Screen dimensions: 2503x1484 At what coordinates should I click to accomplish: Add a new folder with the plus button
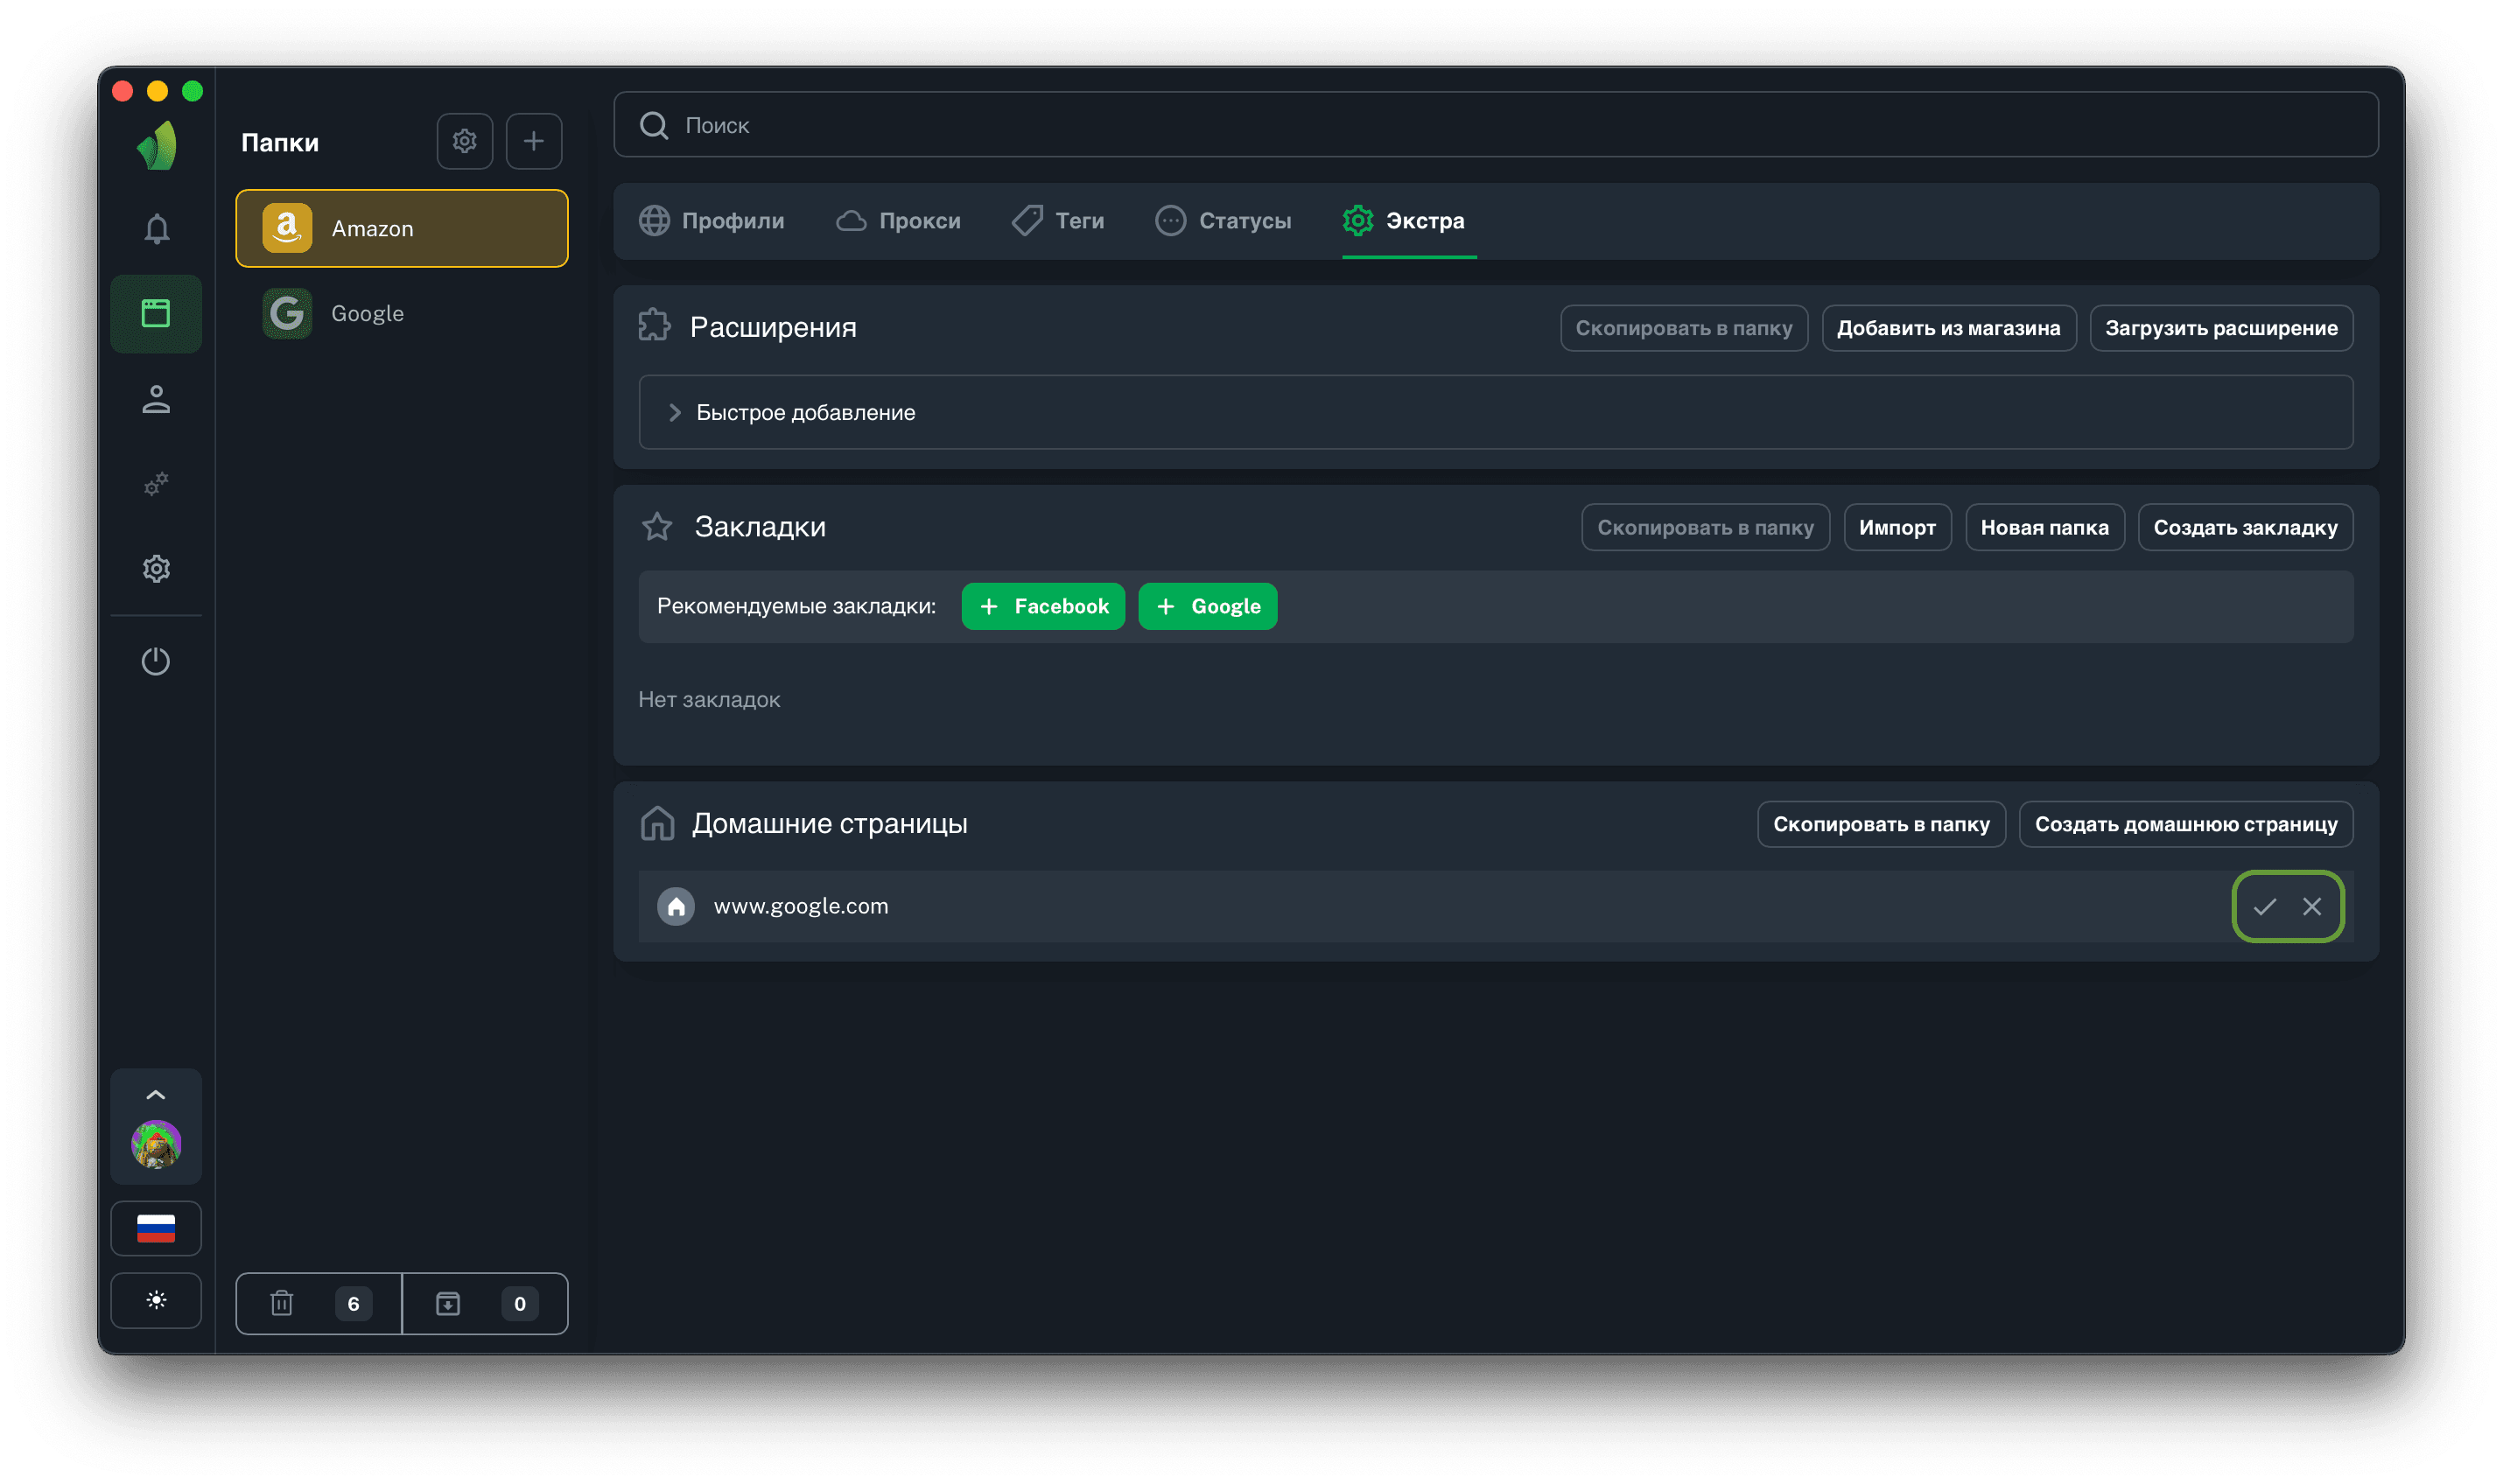533,141
